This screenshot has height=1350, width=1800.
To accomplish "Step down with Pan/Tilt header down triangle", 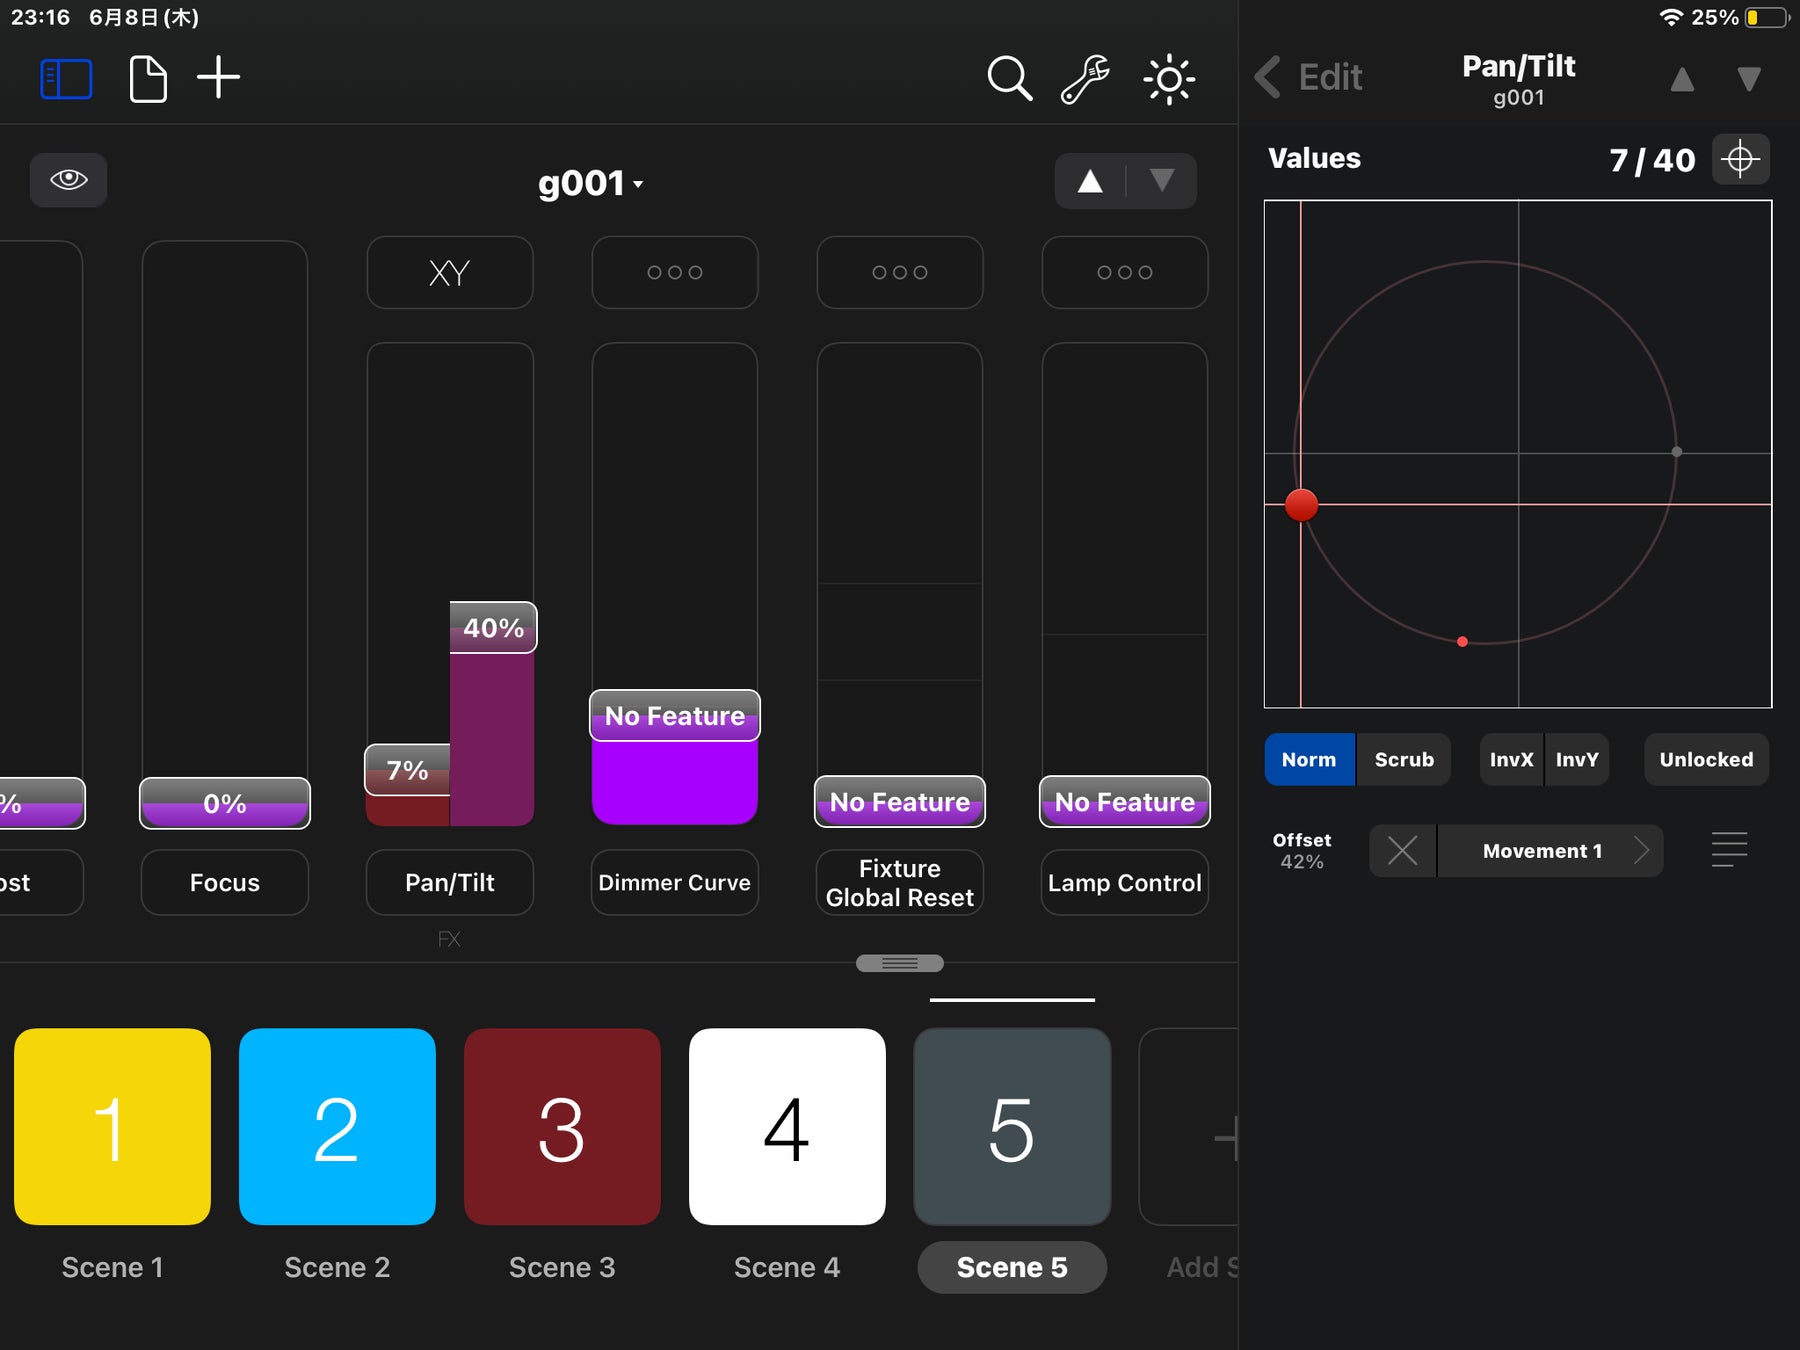I will [x=1748, y=79].
